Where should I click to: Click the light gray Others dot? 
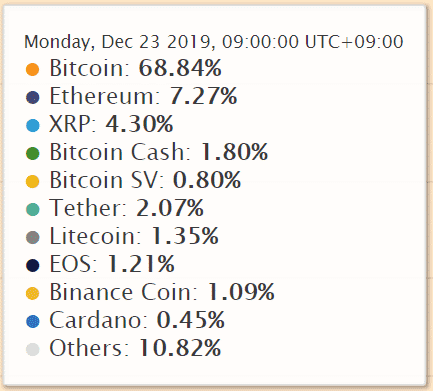click(x=33, y=349)
